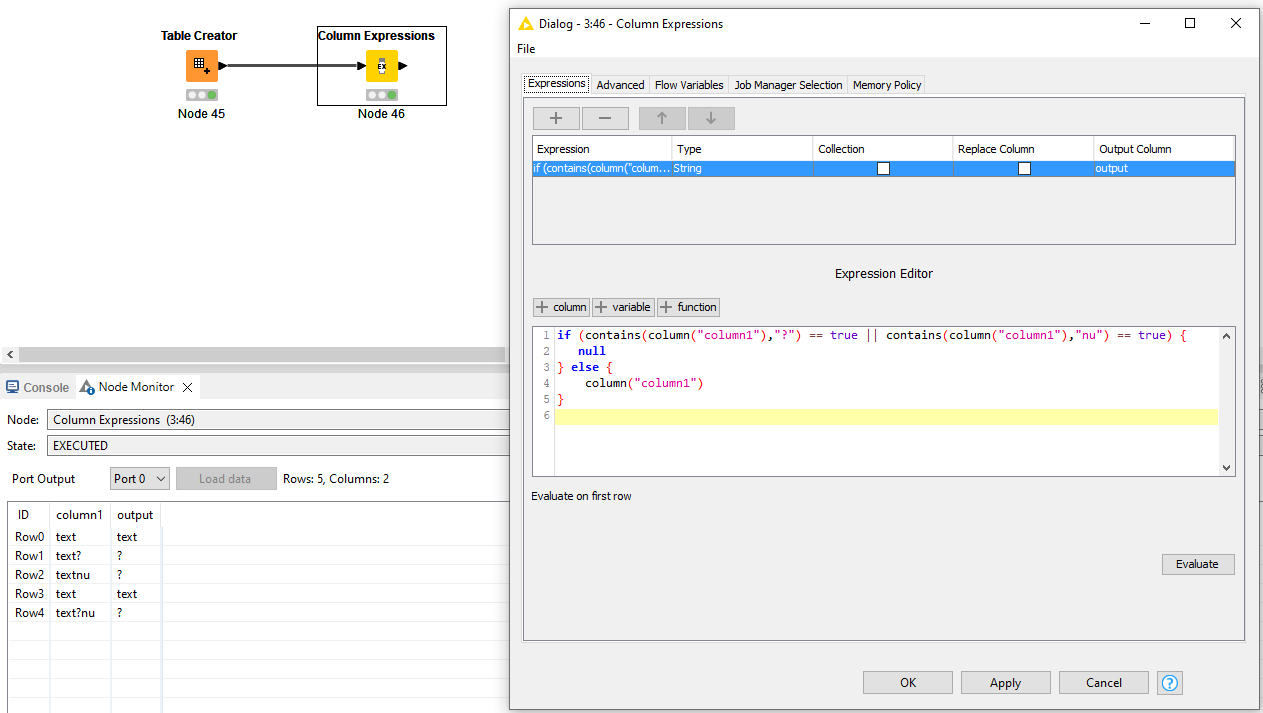Select the Row0 cell in output table
Screen dimensions: 1263x713
click(29, 537)
